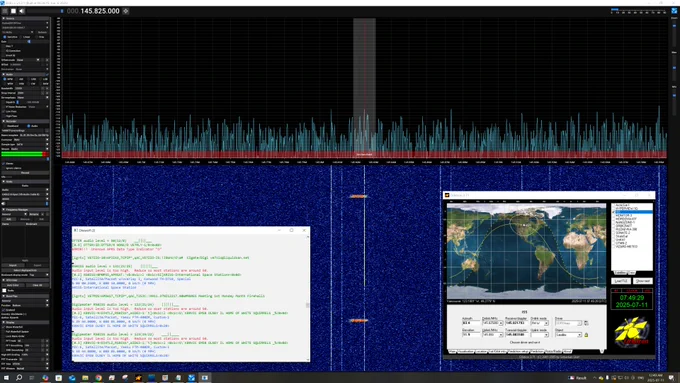This screenshot has height=383, width=680.
Task: Click Show next button in Orbitron
Action: click(x=642, y=281)
